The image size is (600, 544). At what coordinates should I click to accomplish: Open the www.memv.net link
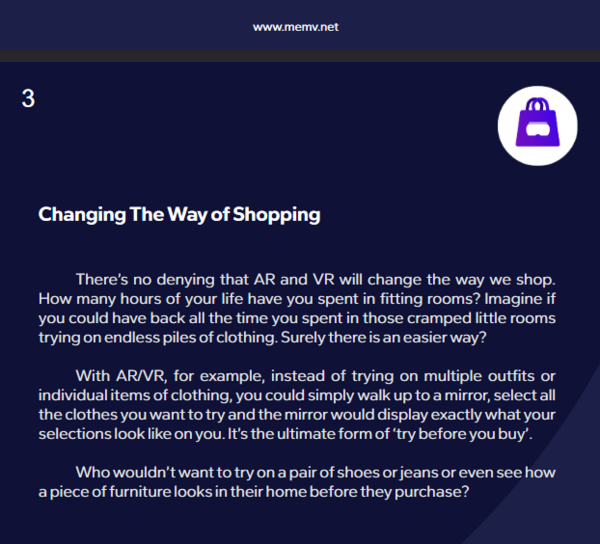pos(295,27)
